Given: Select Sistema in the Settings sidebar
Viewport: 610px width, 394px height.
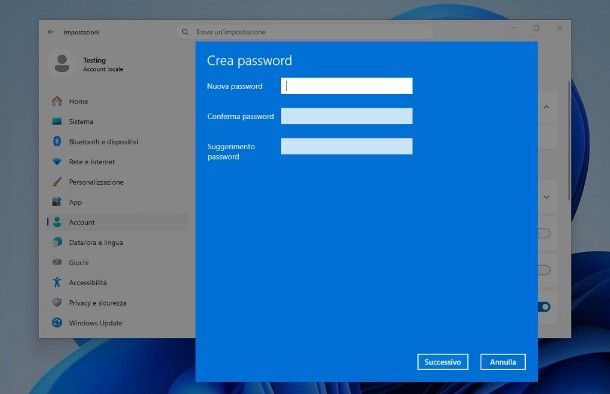Looking at the screenshot, I should [117, 121].
